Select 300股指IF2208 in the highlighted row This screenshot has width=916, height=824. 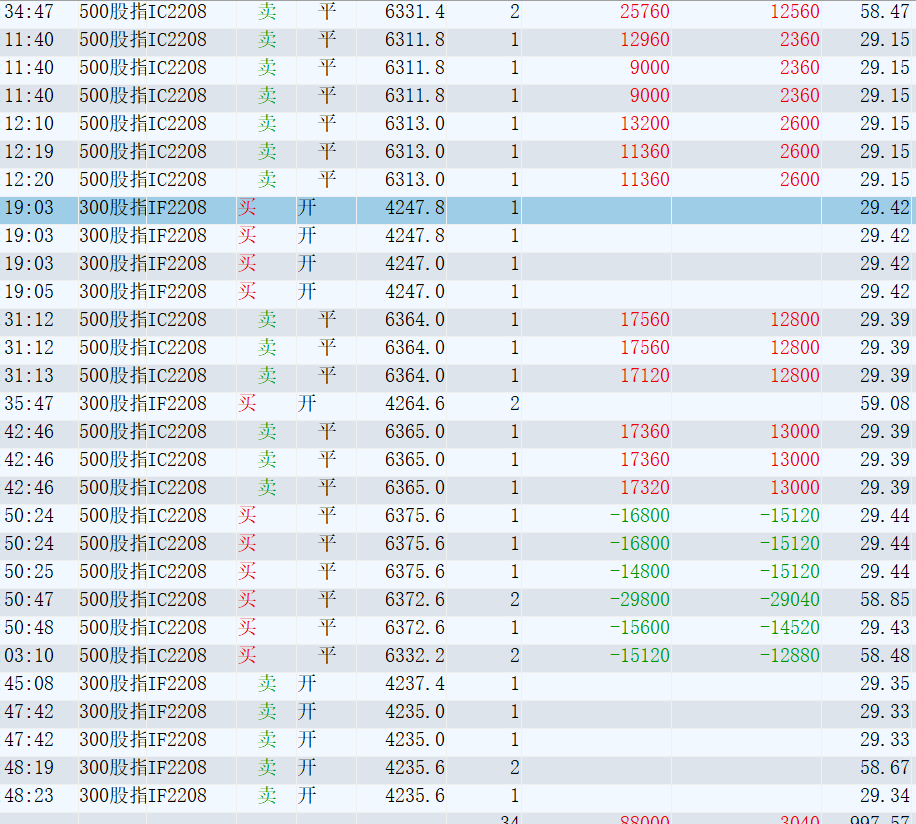[143, 208]
